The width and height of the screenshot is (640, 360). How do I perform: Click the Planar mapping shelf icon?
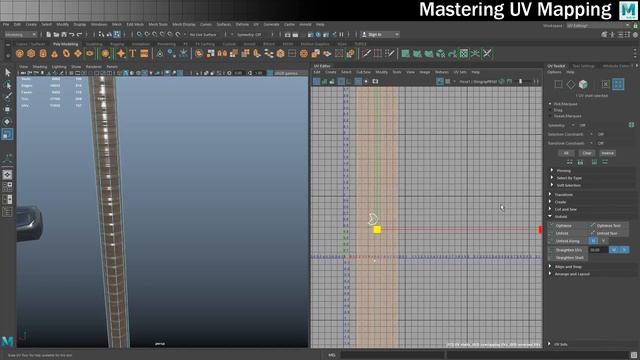point(405,53)
